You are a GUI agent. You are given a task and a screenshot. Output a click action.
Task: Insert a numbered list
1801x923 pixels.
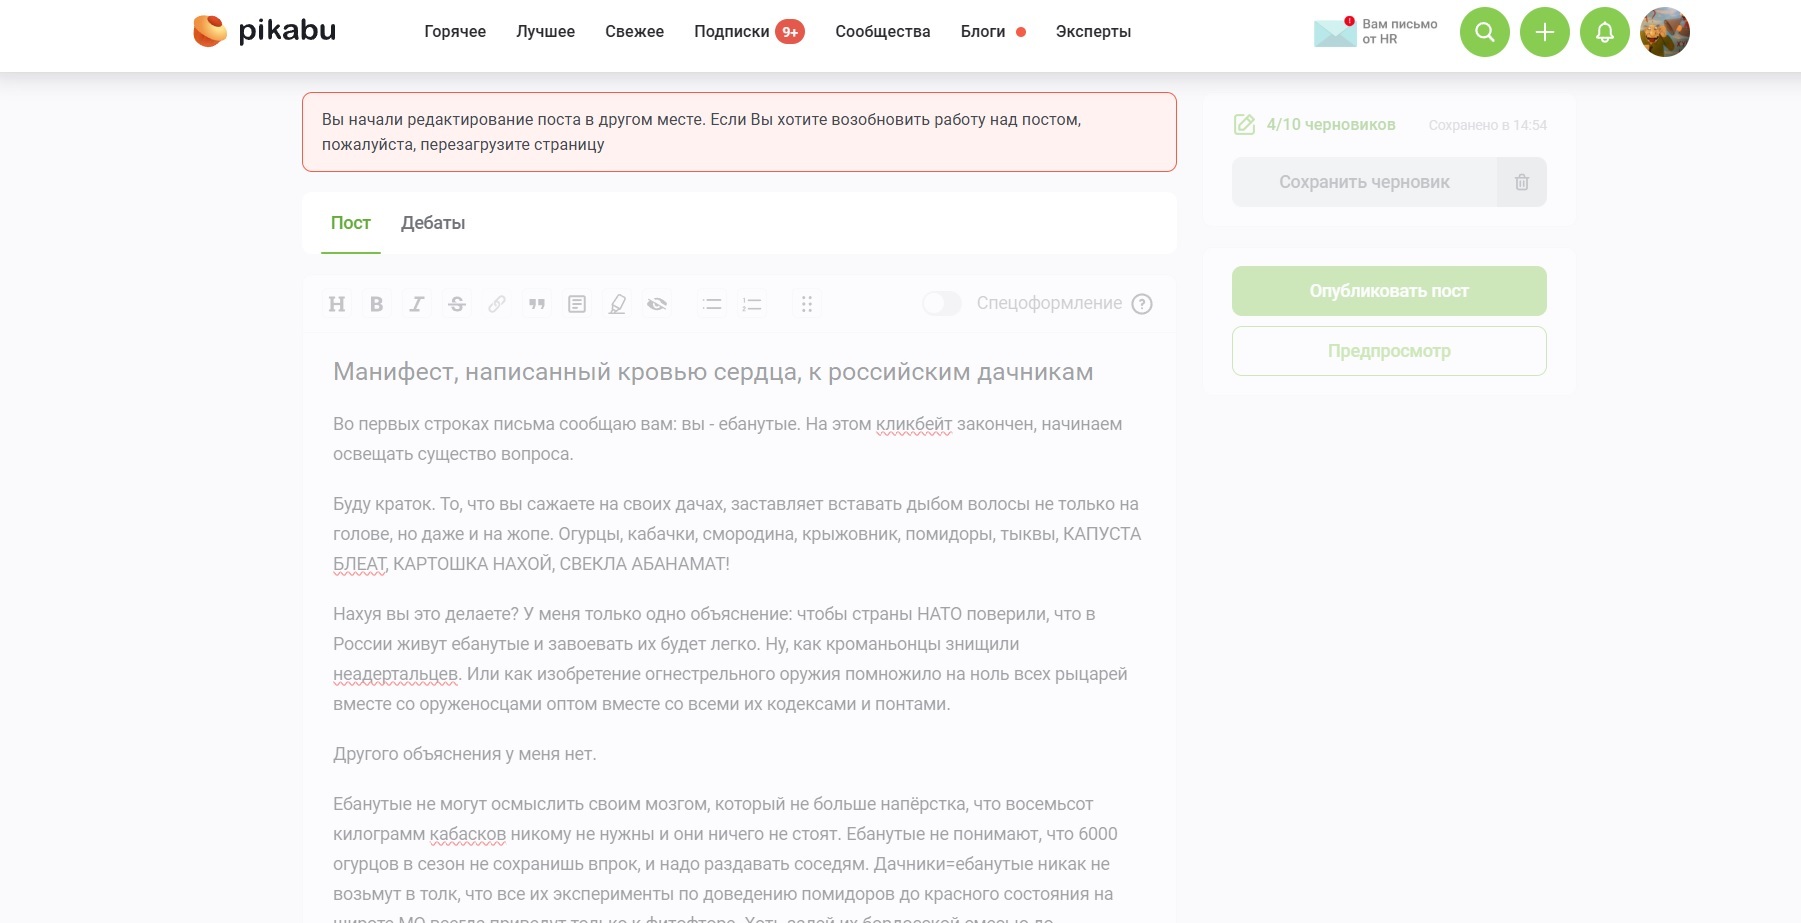(x=752, y=304)
